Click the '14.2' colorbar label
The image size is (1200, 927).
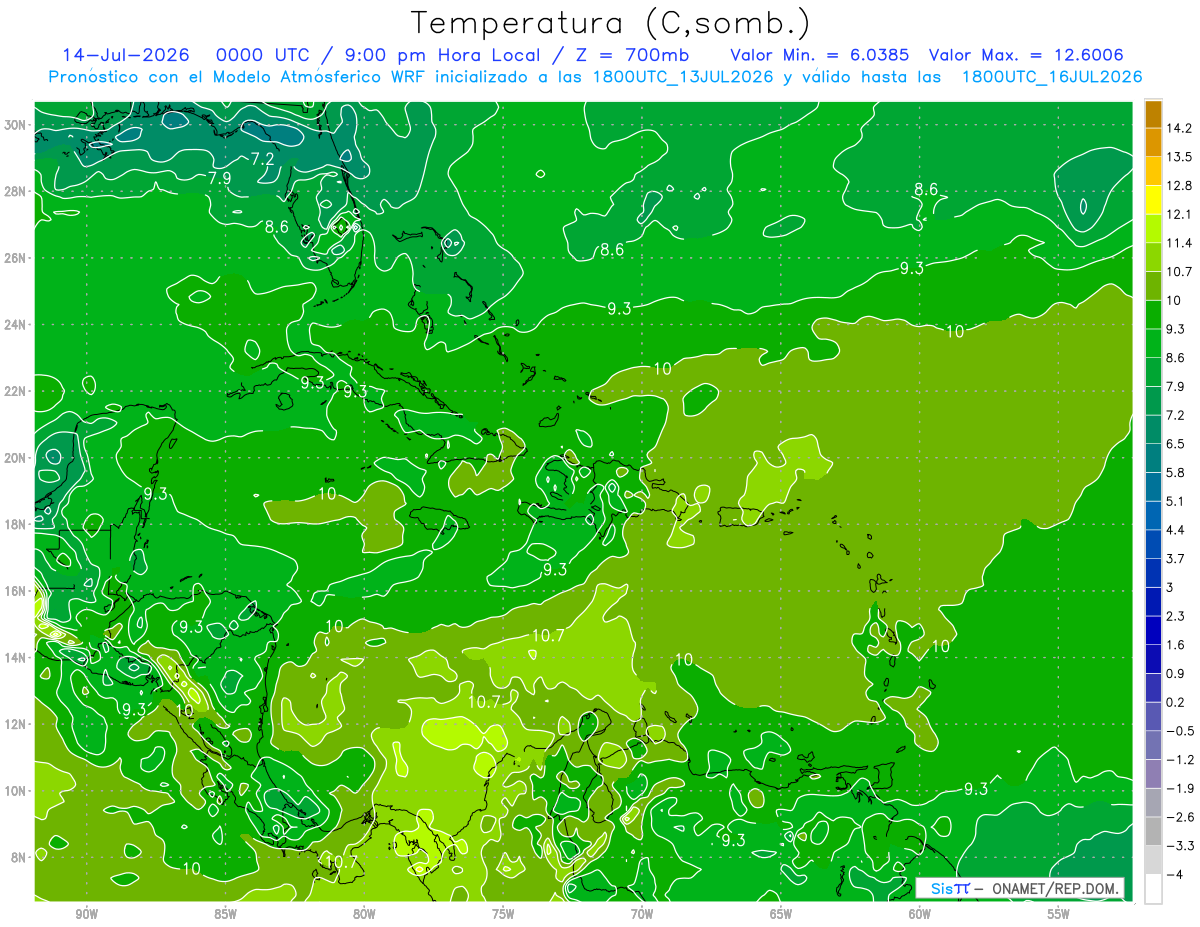pyautogui.click(x=1179, y=128)
